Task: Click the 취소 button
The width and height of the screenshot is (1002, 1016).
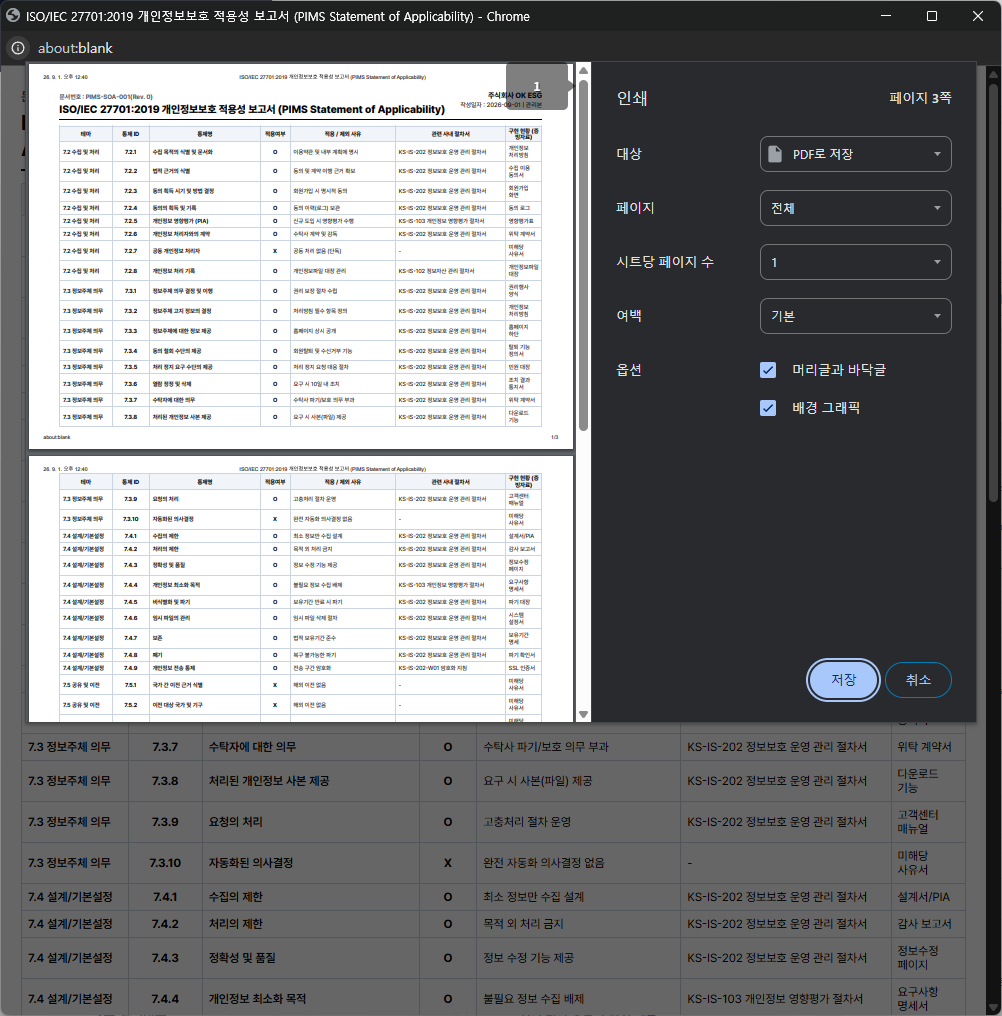Action: [918, 680]
